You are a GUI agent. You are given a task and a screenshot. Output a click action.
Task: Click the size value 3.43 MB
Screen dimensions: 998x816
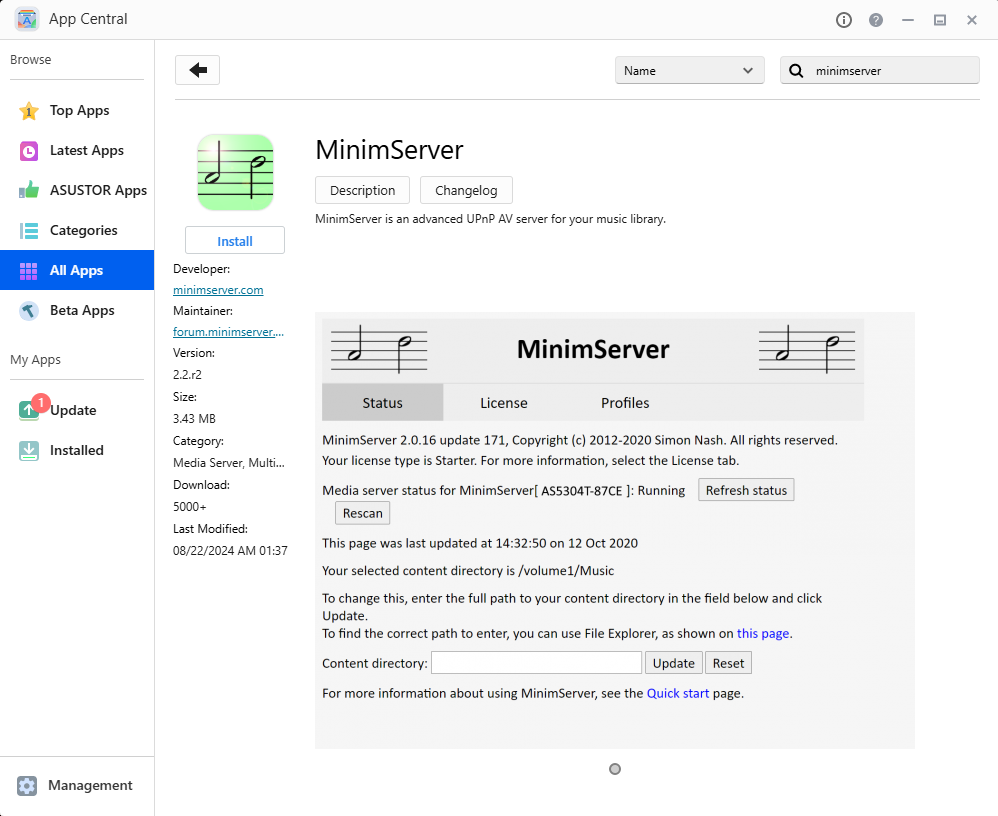(194, 419)
